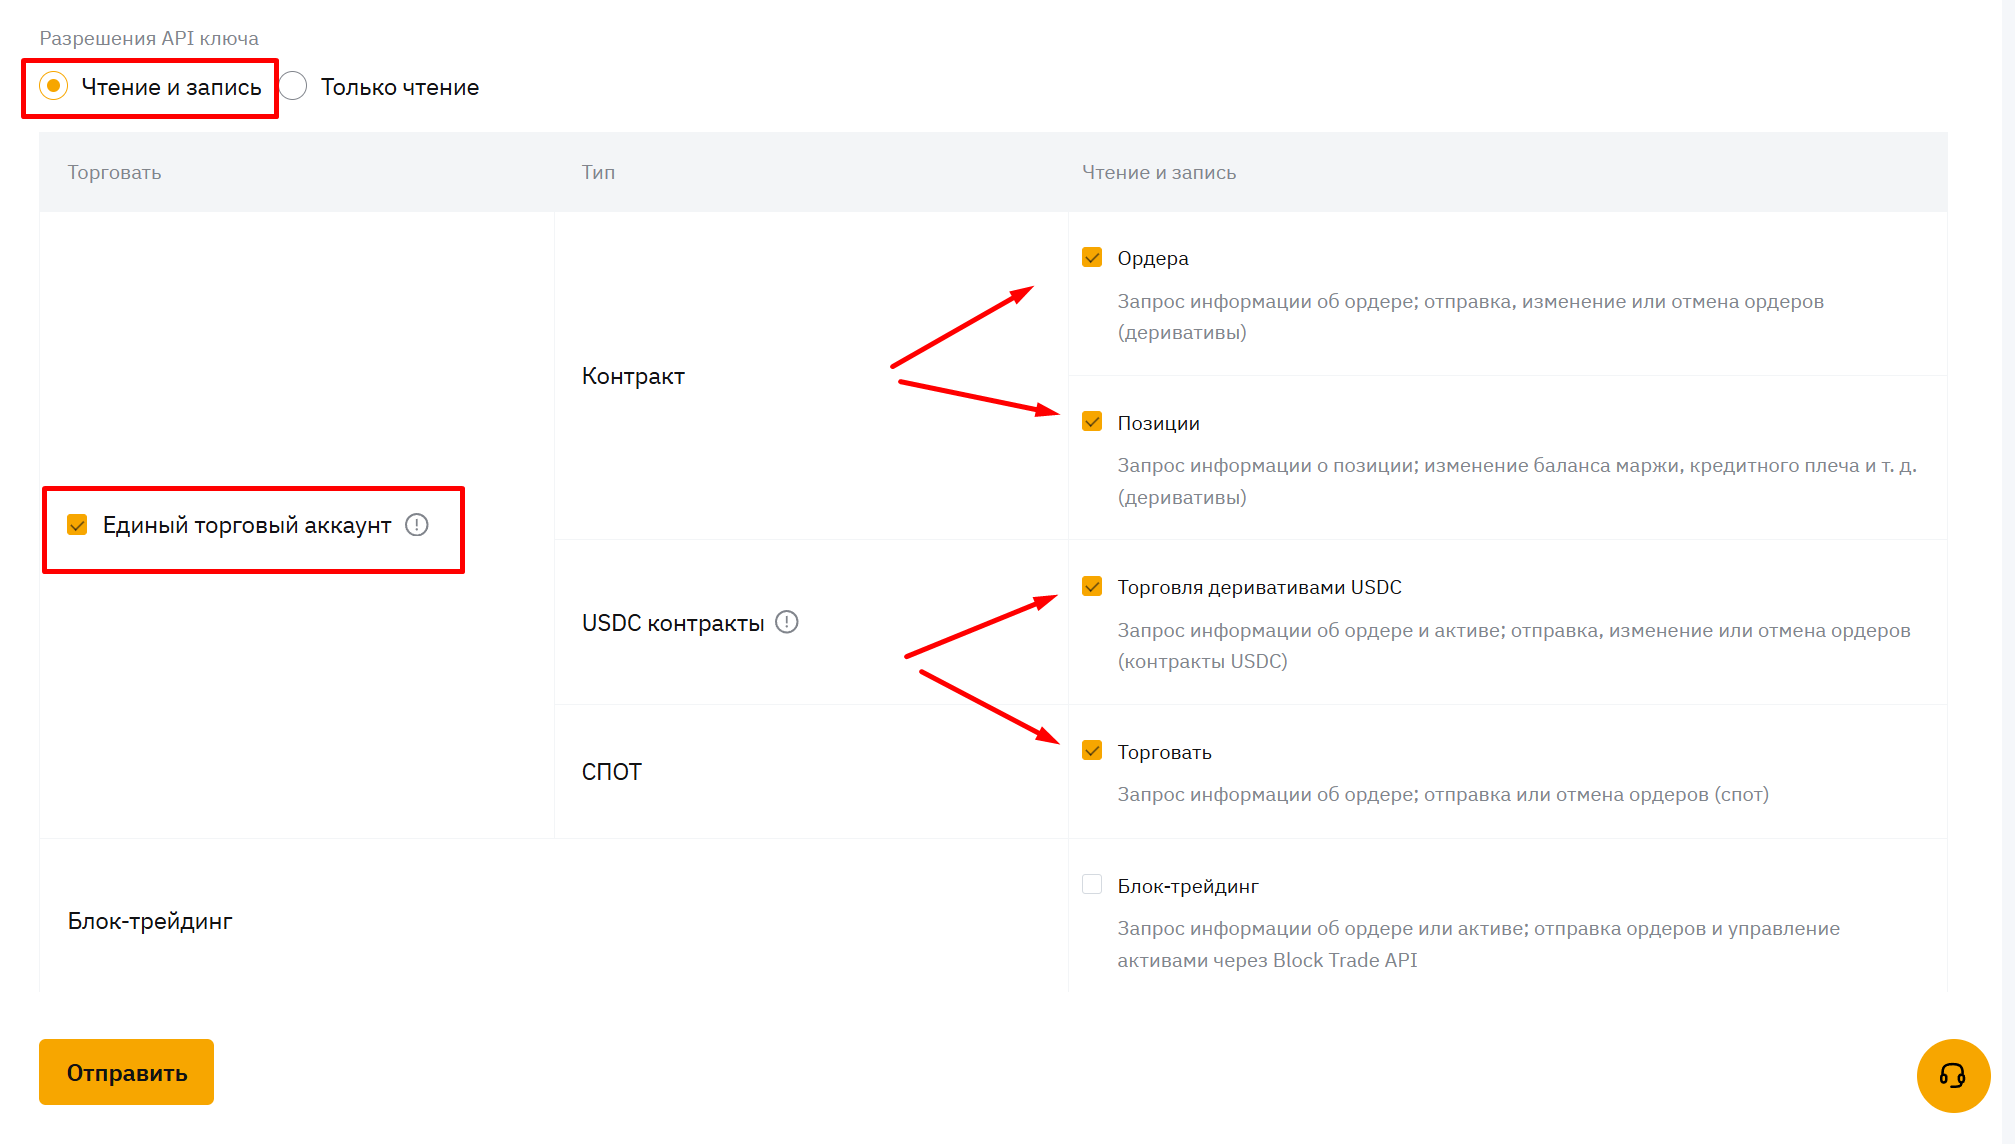
Task: Select the Только чтение radio option
Action: click(293, 86)
